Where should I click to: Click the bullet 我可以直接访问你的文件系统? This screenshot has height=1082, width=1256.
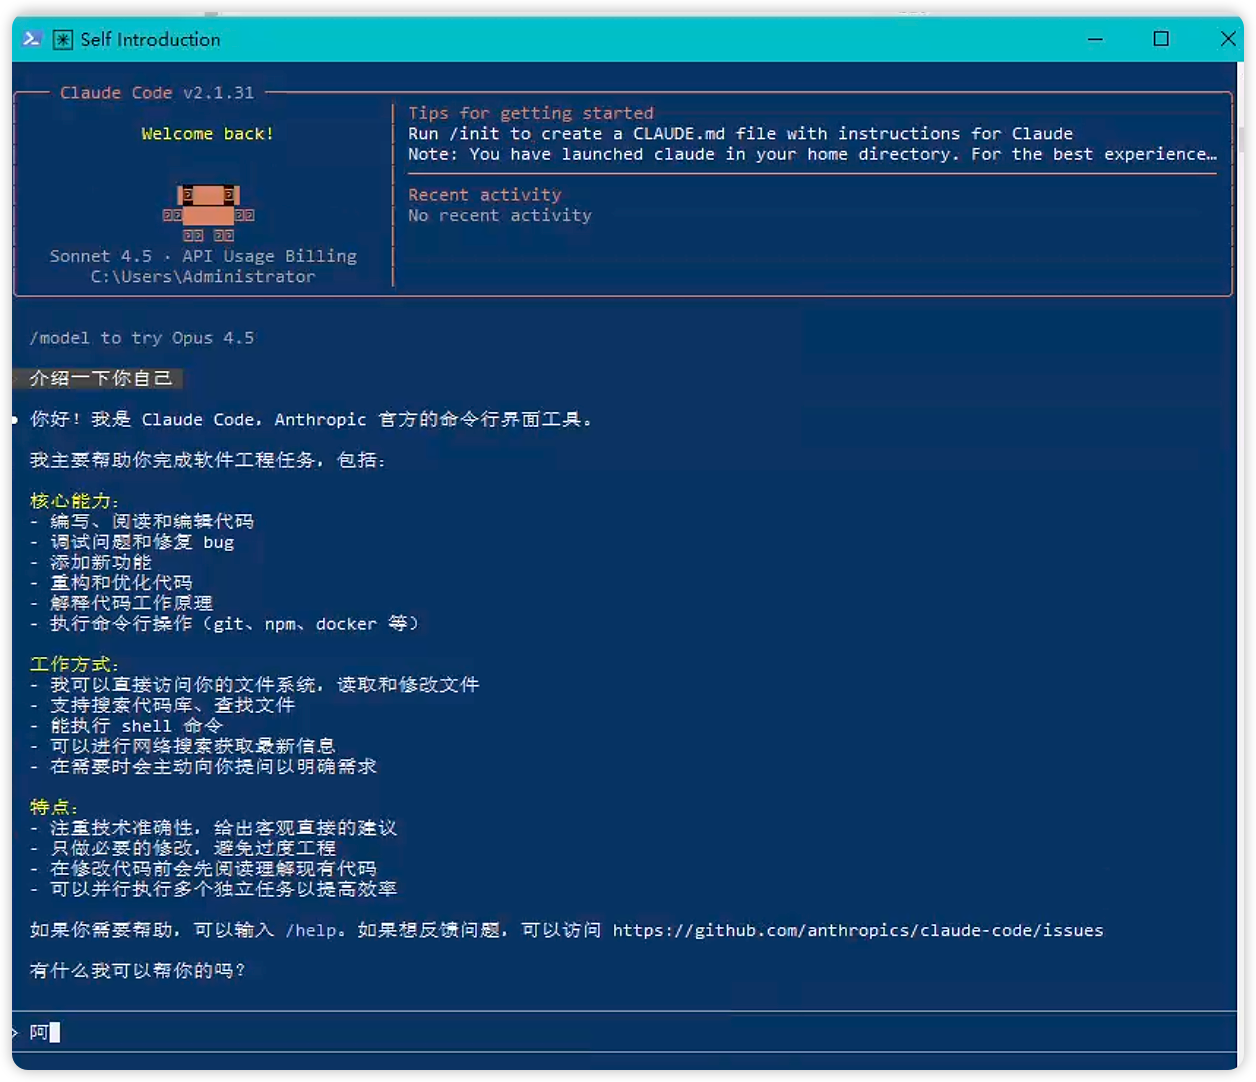click(254, 685)
